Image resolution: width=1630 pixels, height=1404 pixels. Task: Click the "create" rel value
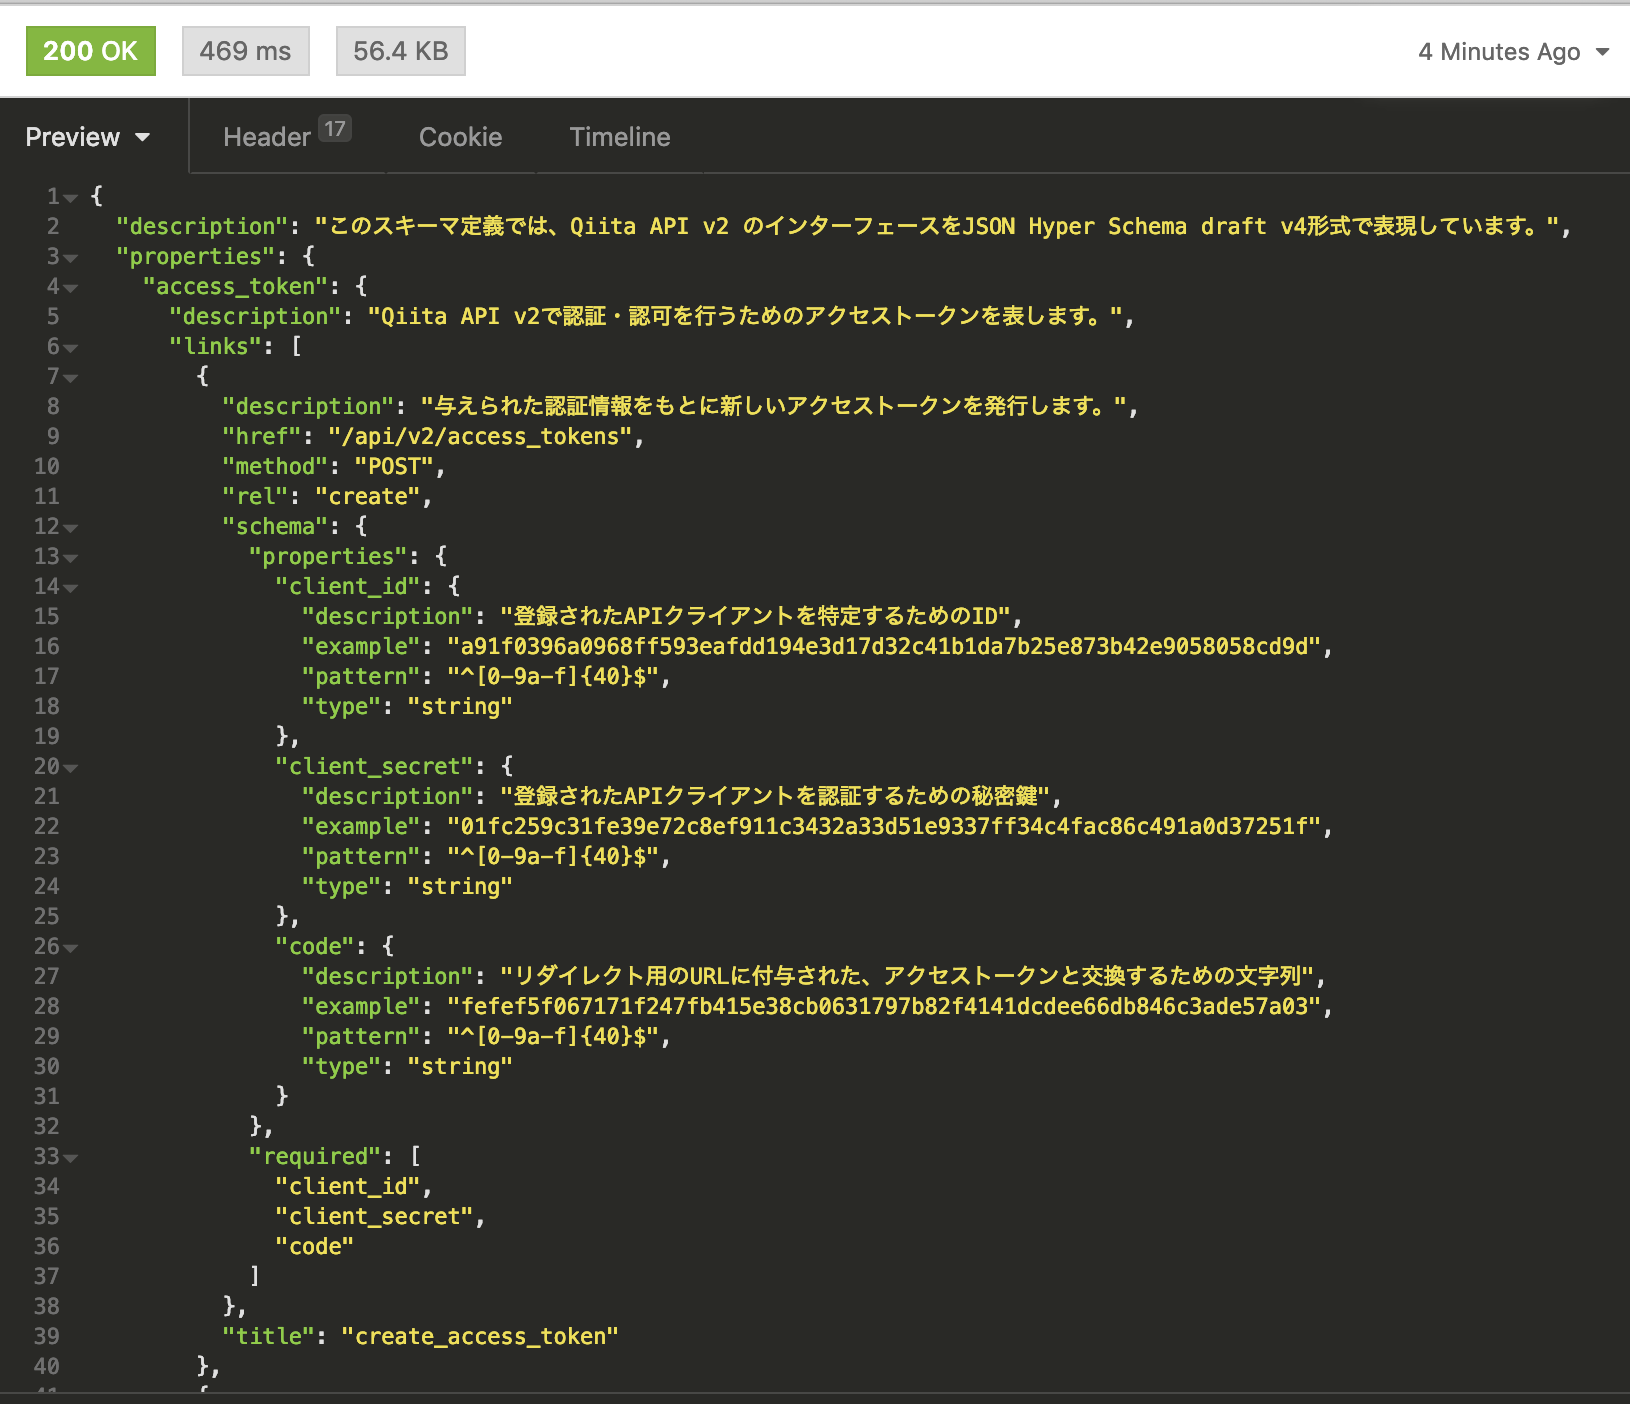368,497
